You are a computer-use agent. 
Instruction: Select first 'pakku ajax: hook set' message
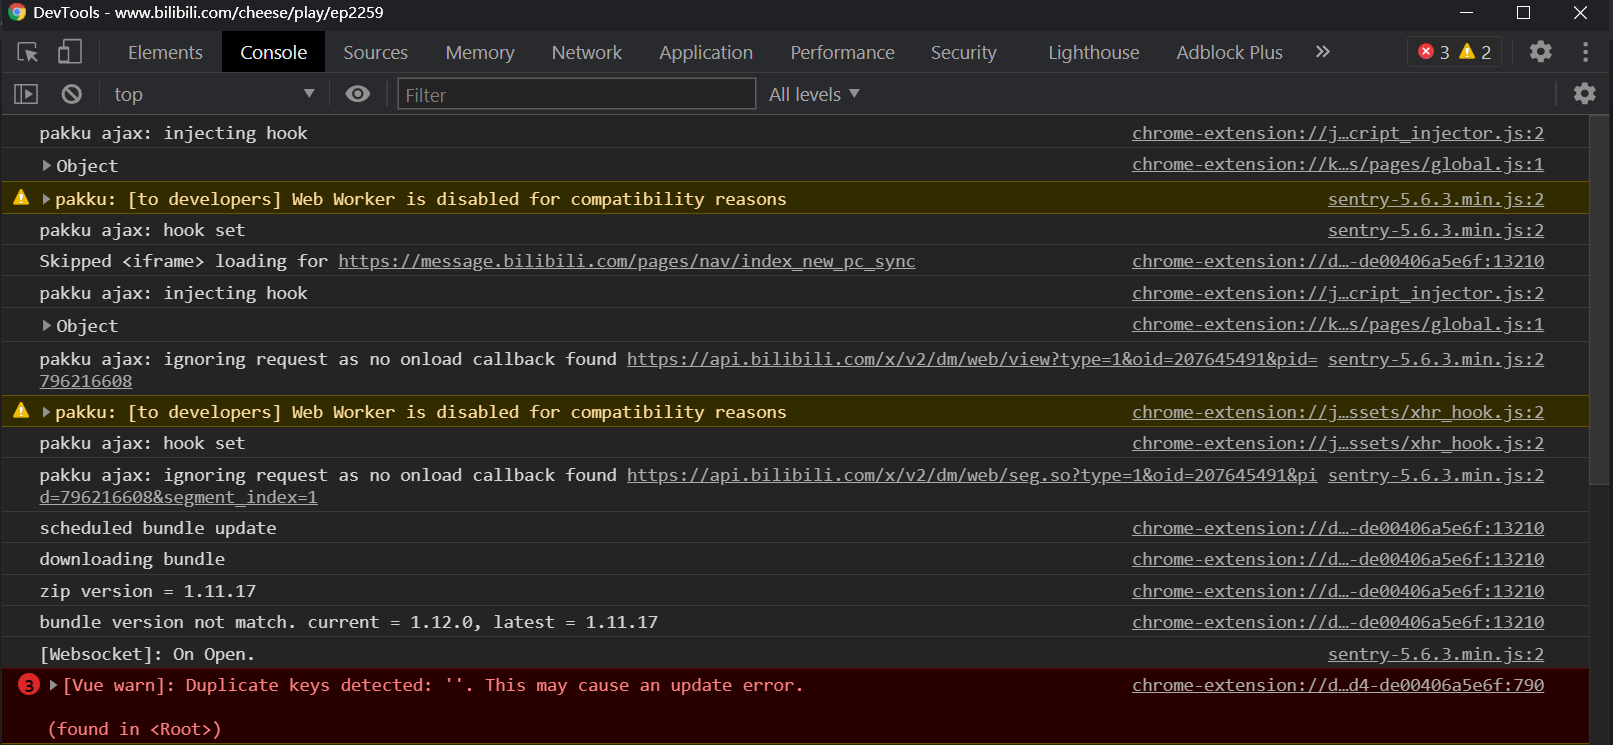coord(142,230)
